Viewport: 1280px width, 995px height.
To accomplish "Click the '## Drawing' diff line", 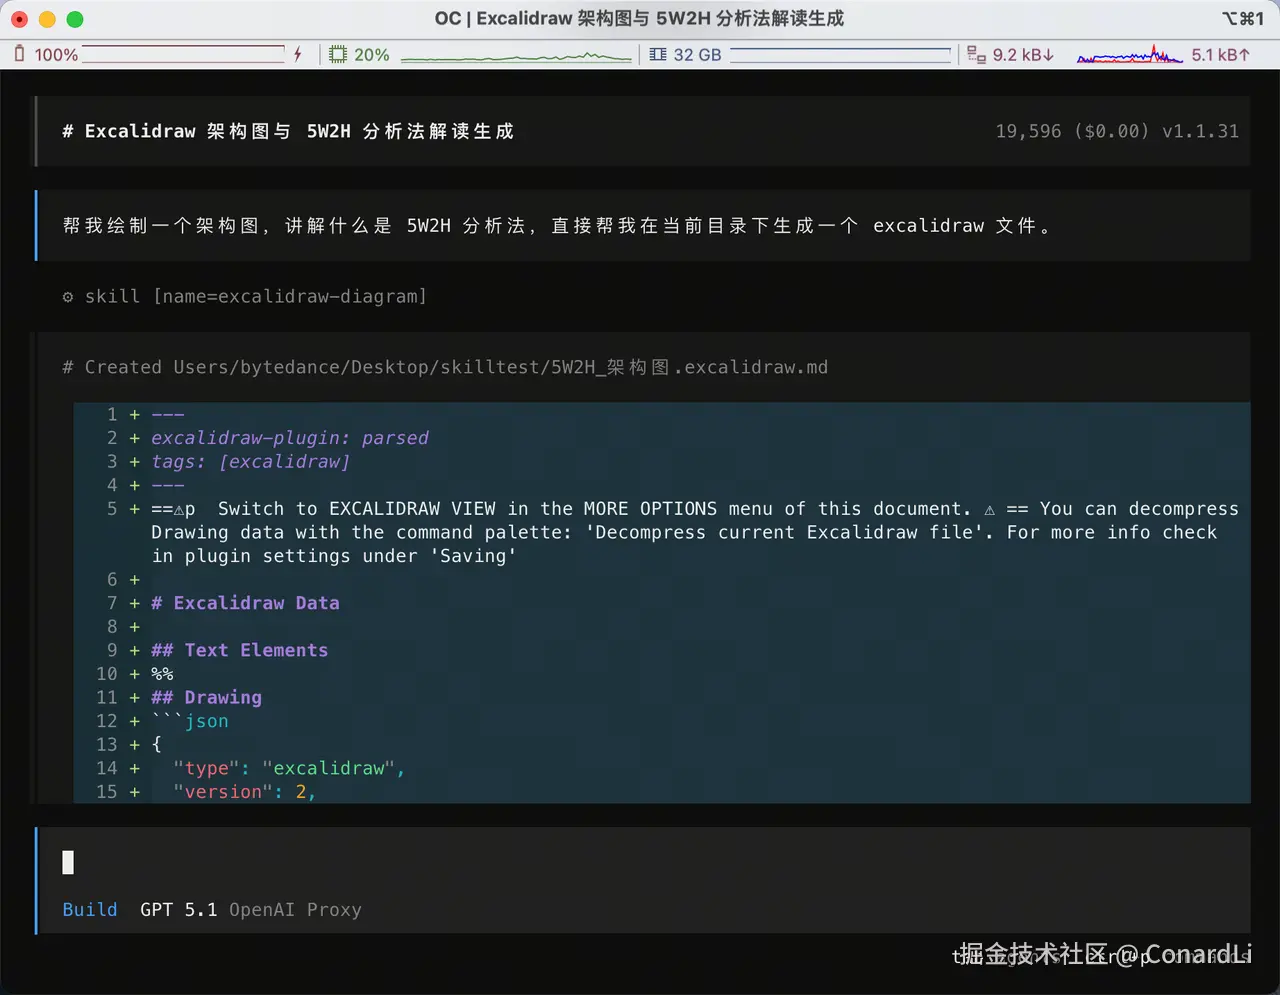I will click(206, 697).
